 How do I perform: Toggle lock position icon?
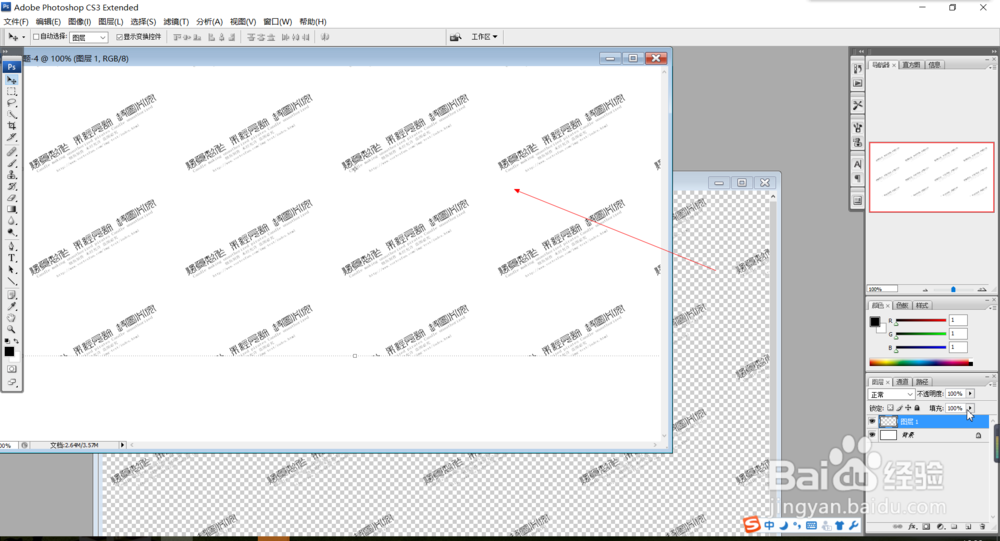pyautogui.click(x=908, y=408)
